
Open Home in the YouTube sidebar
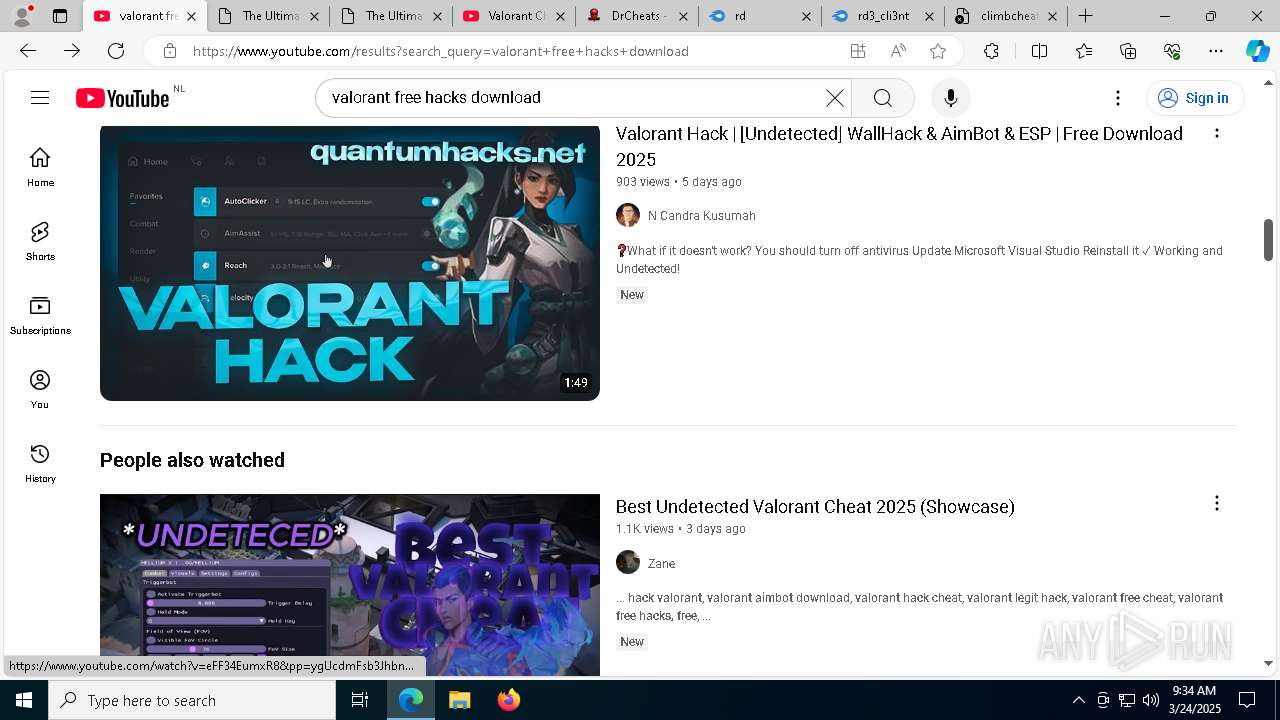tap(40, 167)
